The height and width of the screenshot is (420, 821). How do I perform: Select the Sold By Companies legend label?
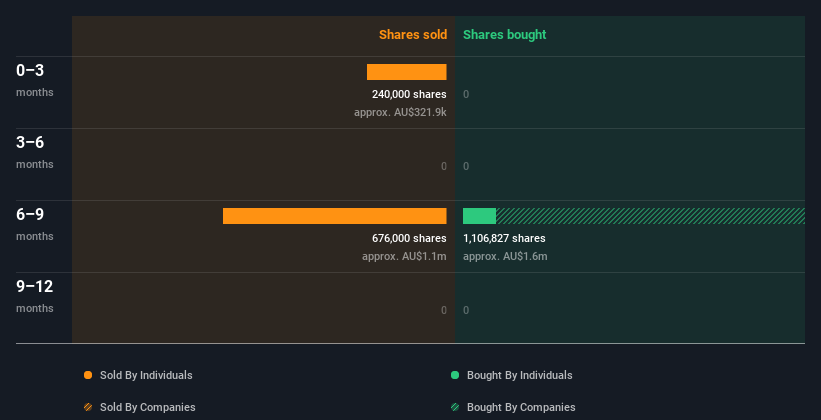[x=148, y=407]
